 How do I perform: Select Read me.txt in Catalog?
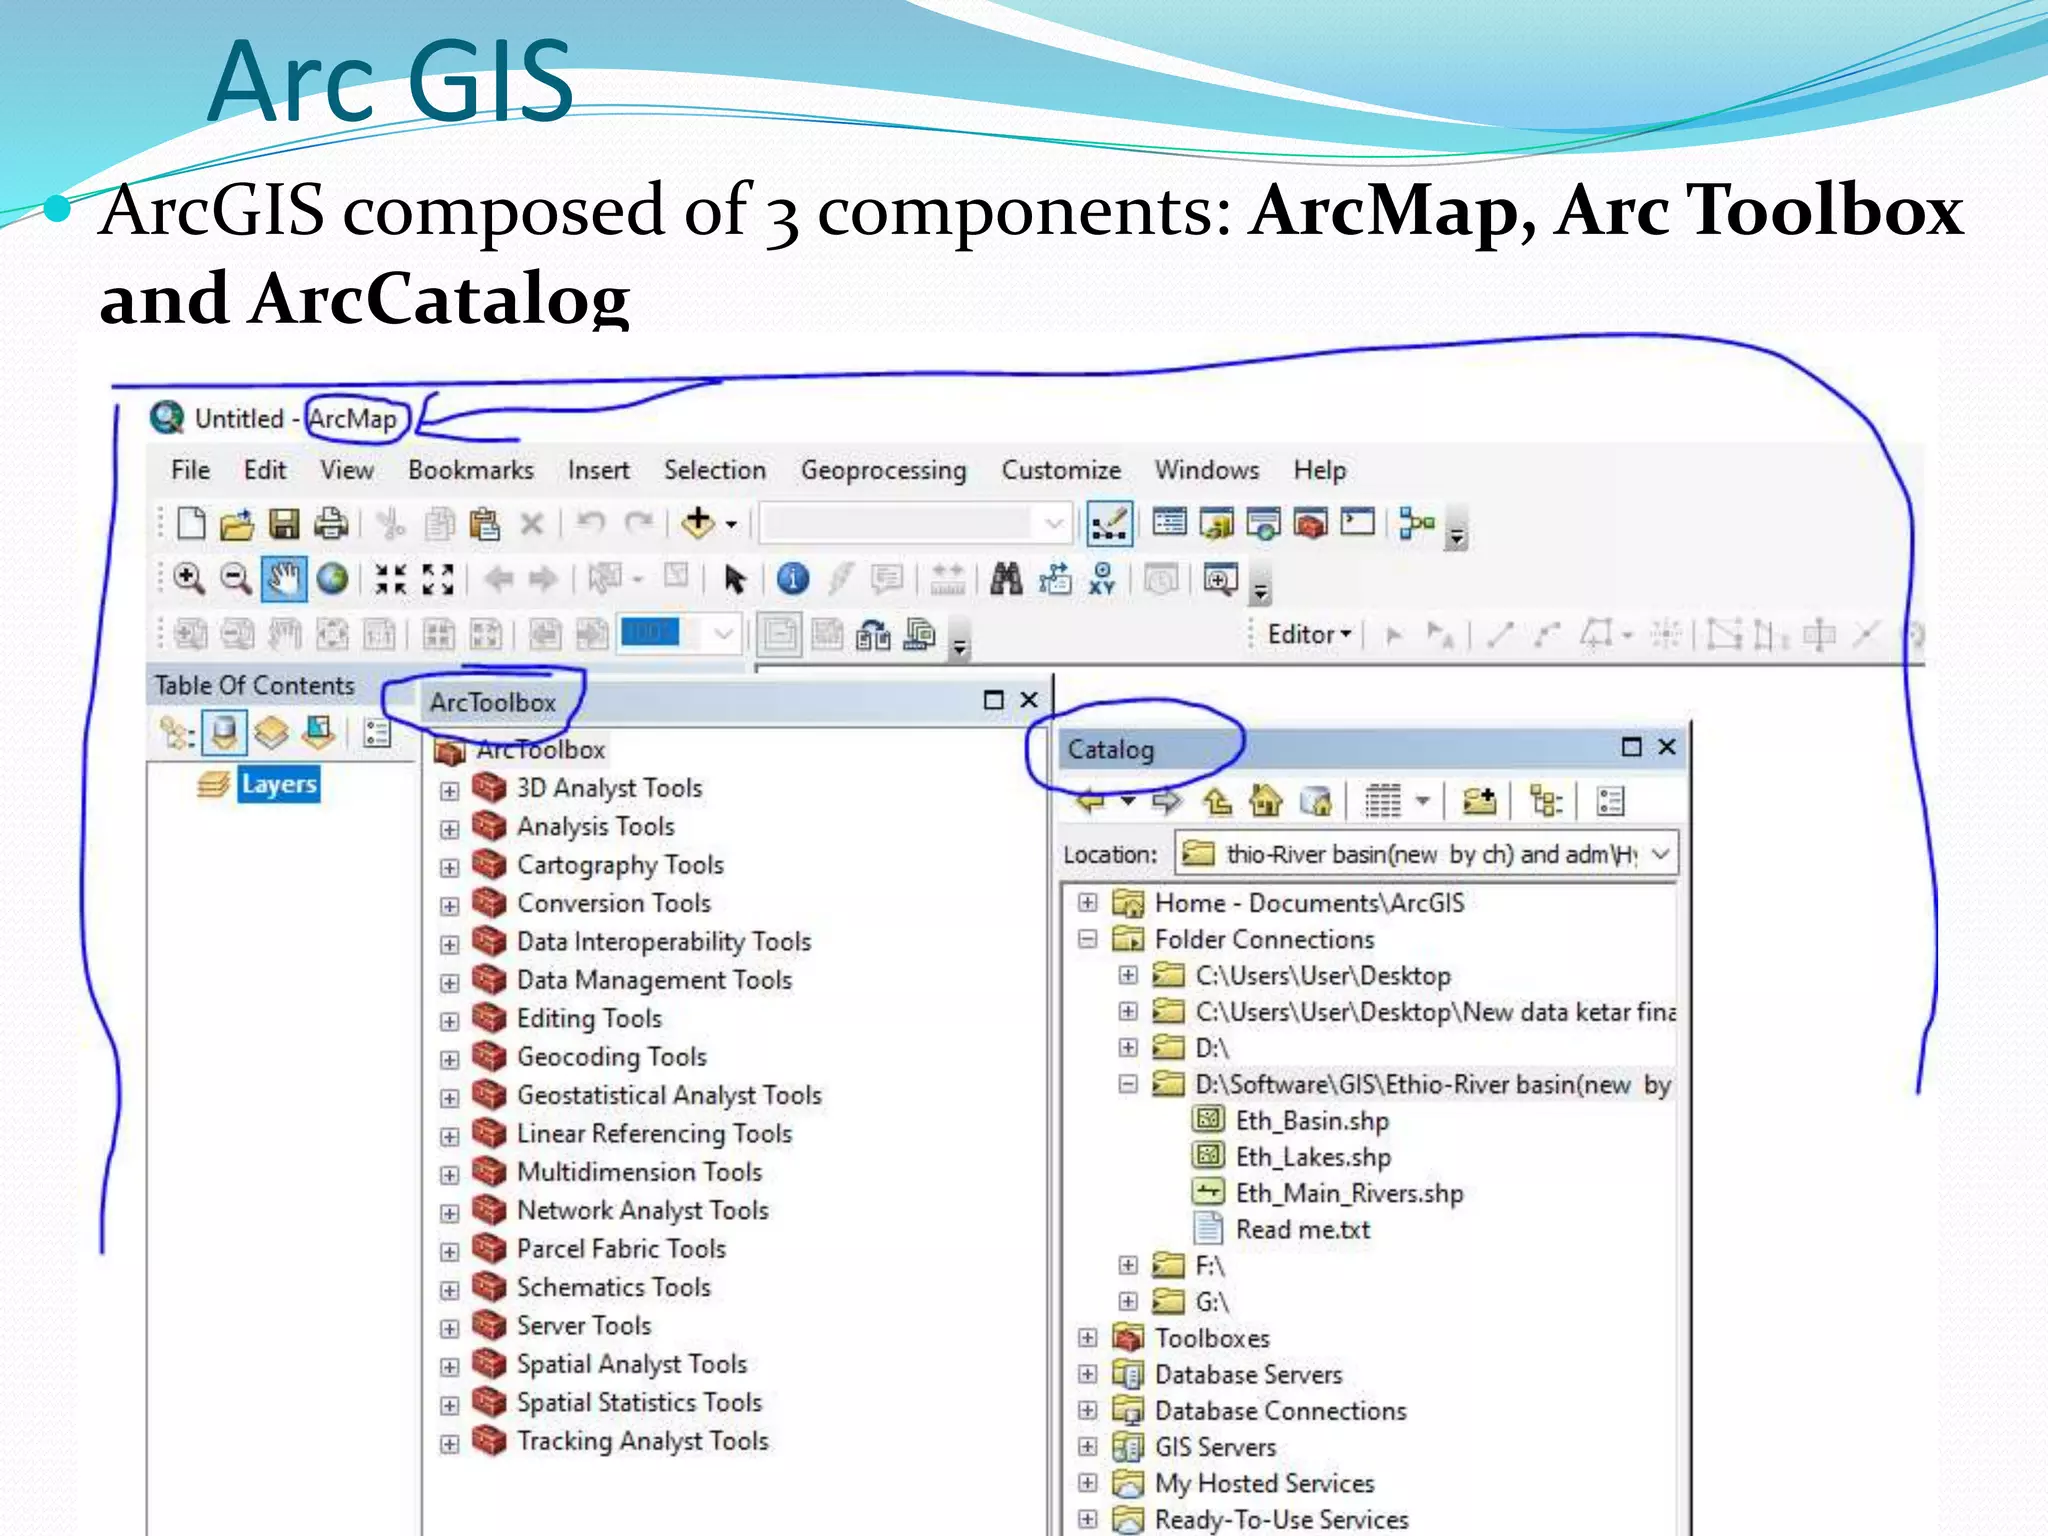click(1303, 1229)
